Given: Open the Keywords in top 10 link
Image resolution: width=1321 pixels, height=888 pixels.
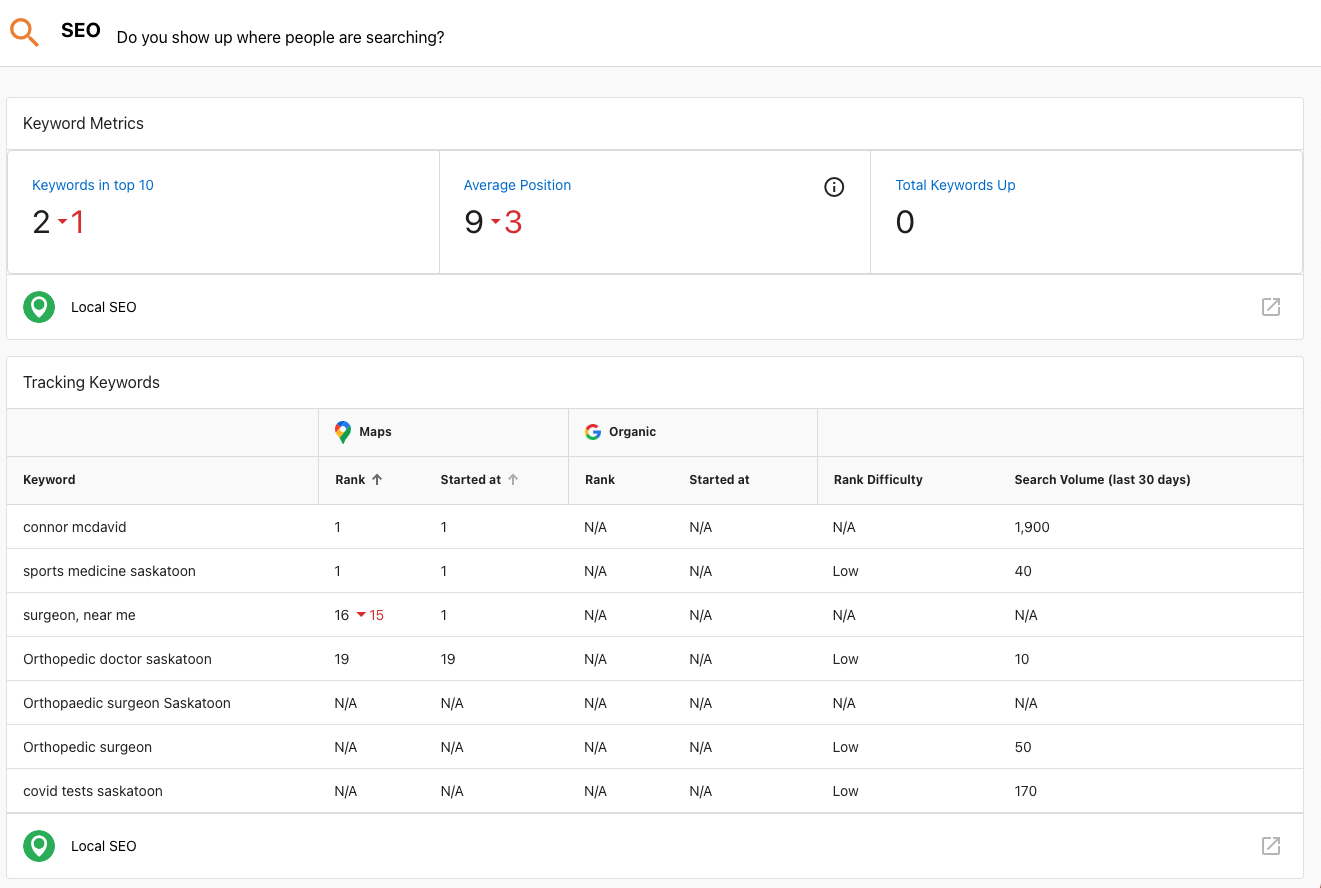Looking at the screenshot, I should [93, 185].
